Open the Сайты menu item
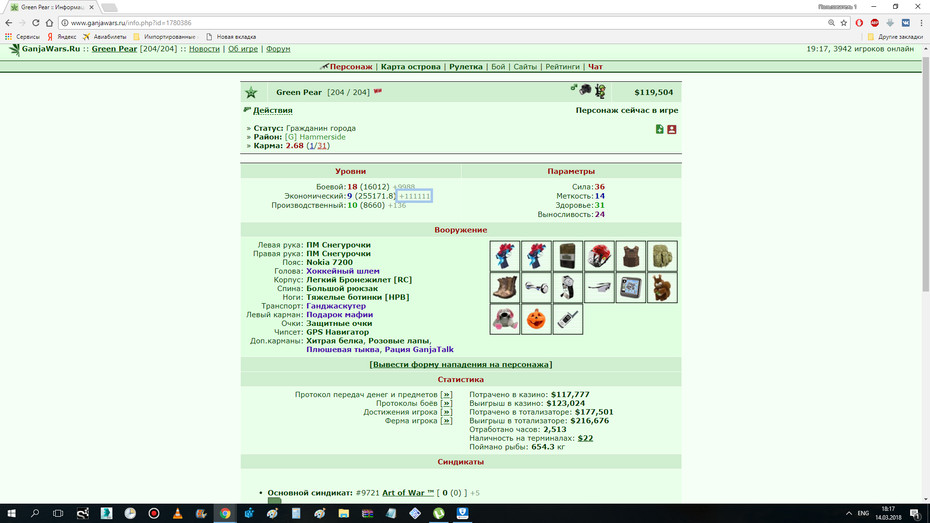This screenshot has height=523, width=930. (x=525, y=66)
